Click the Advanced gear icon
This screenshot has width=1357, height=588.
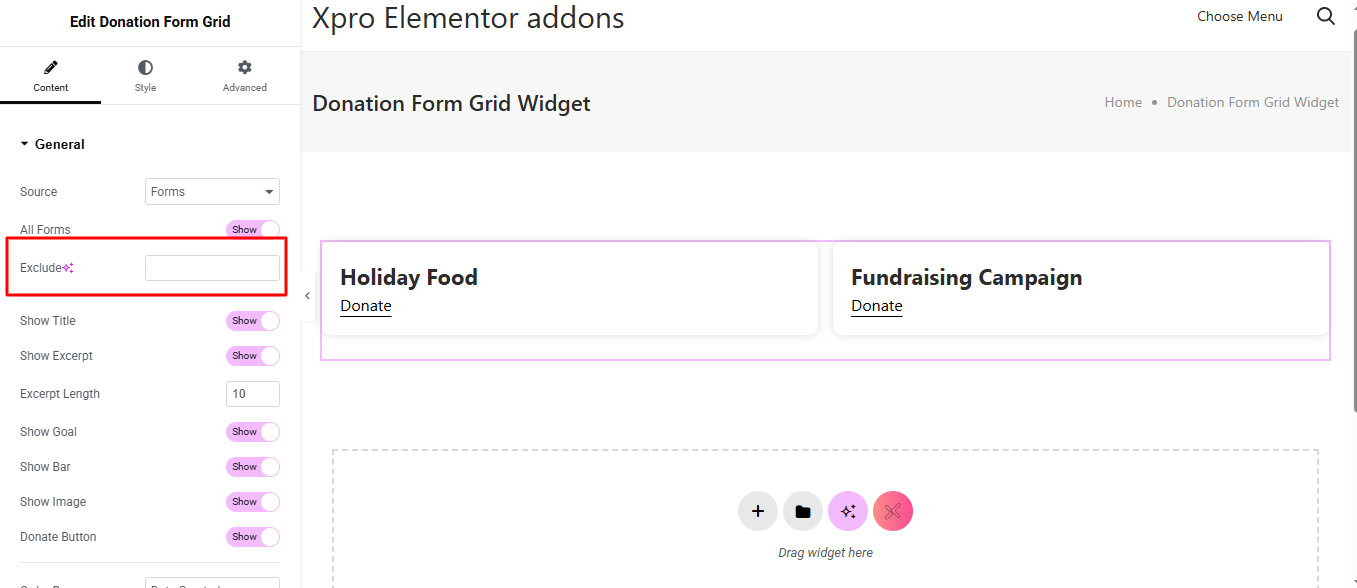click(245, 68)
